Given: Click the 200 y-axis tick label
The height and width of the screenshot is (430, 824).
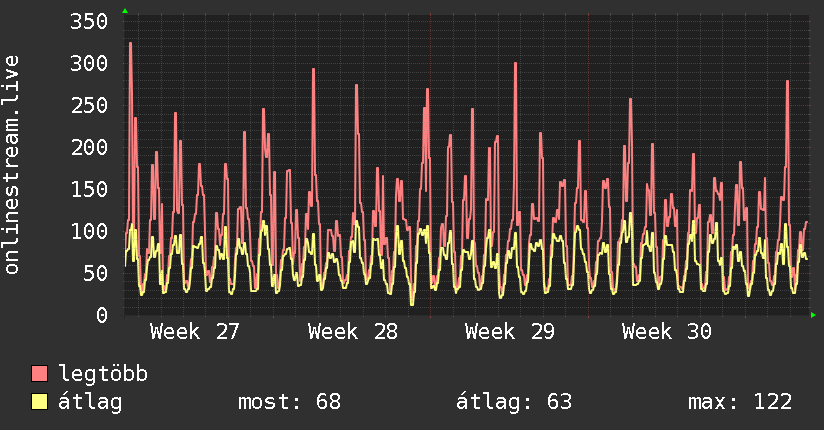Looking at the screenshot, I should tap(89, 148).
